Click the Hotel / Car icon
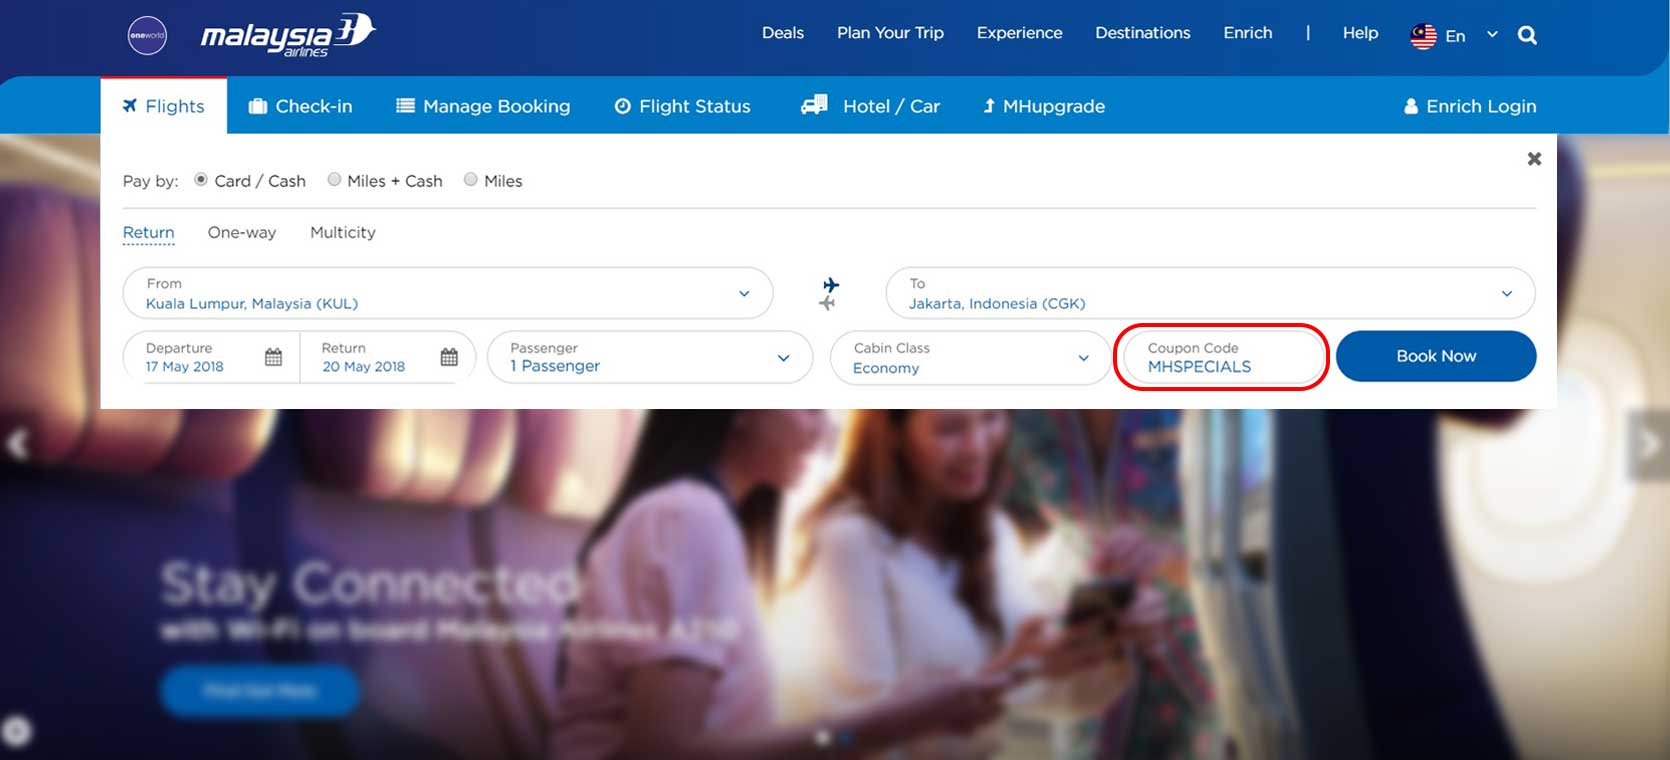1670x760 pixels. [814, 104]
